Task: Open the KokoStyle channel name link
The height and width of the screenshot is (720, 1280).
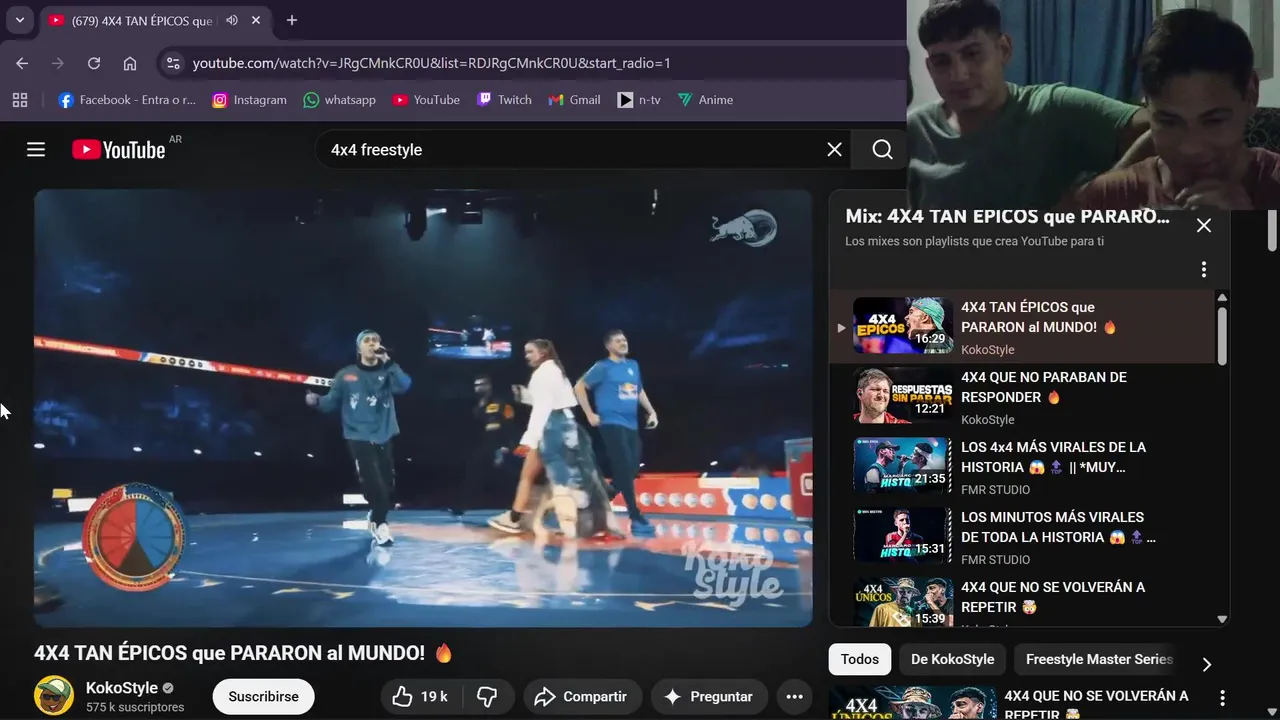Action: pos(122,688)
